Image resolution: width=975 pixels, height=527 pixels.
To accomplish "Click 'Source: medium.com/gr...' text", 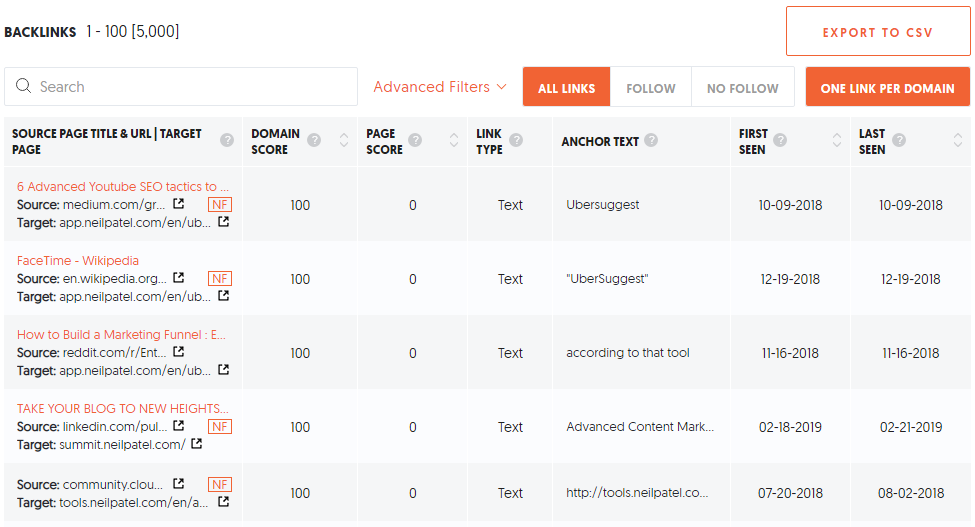I will pos(91,204).
